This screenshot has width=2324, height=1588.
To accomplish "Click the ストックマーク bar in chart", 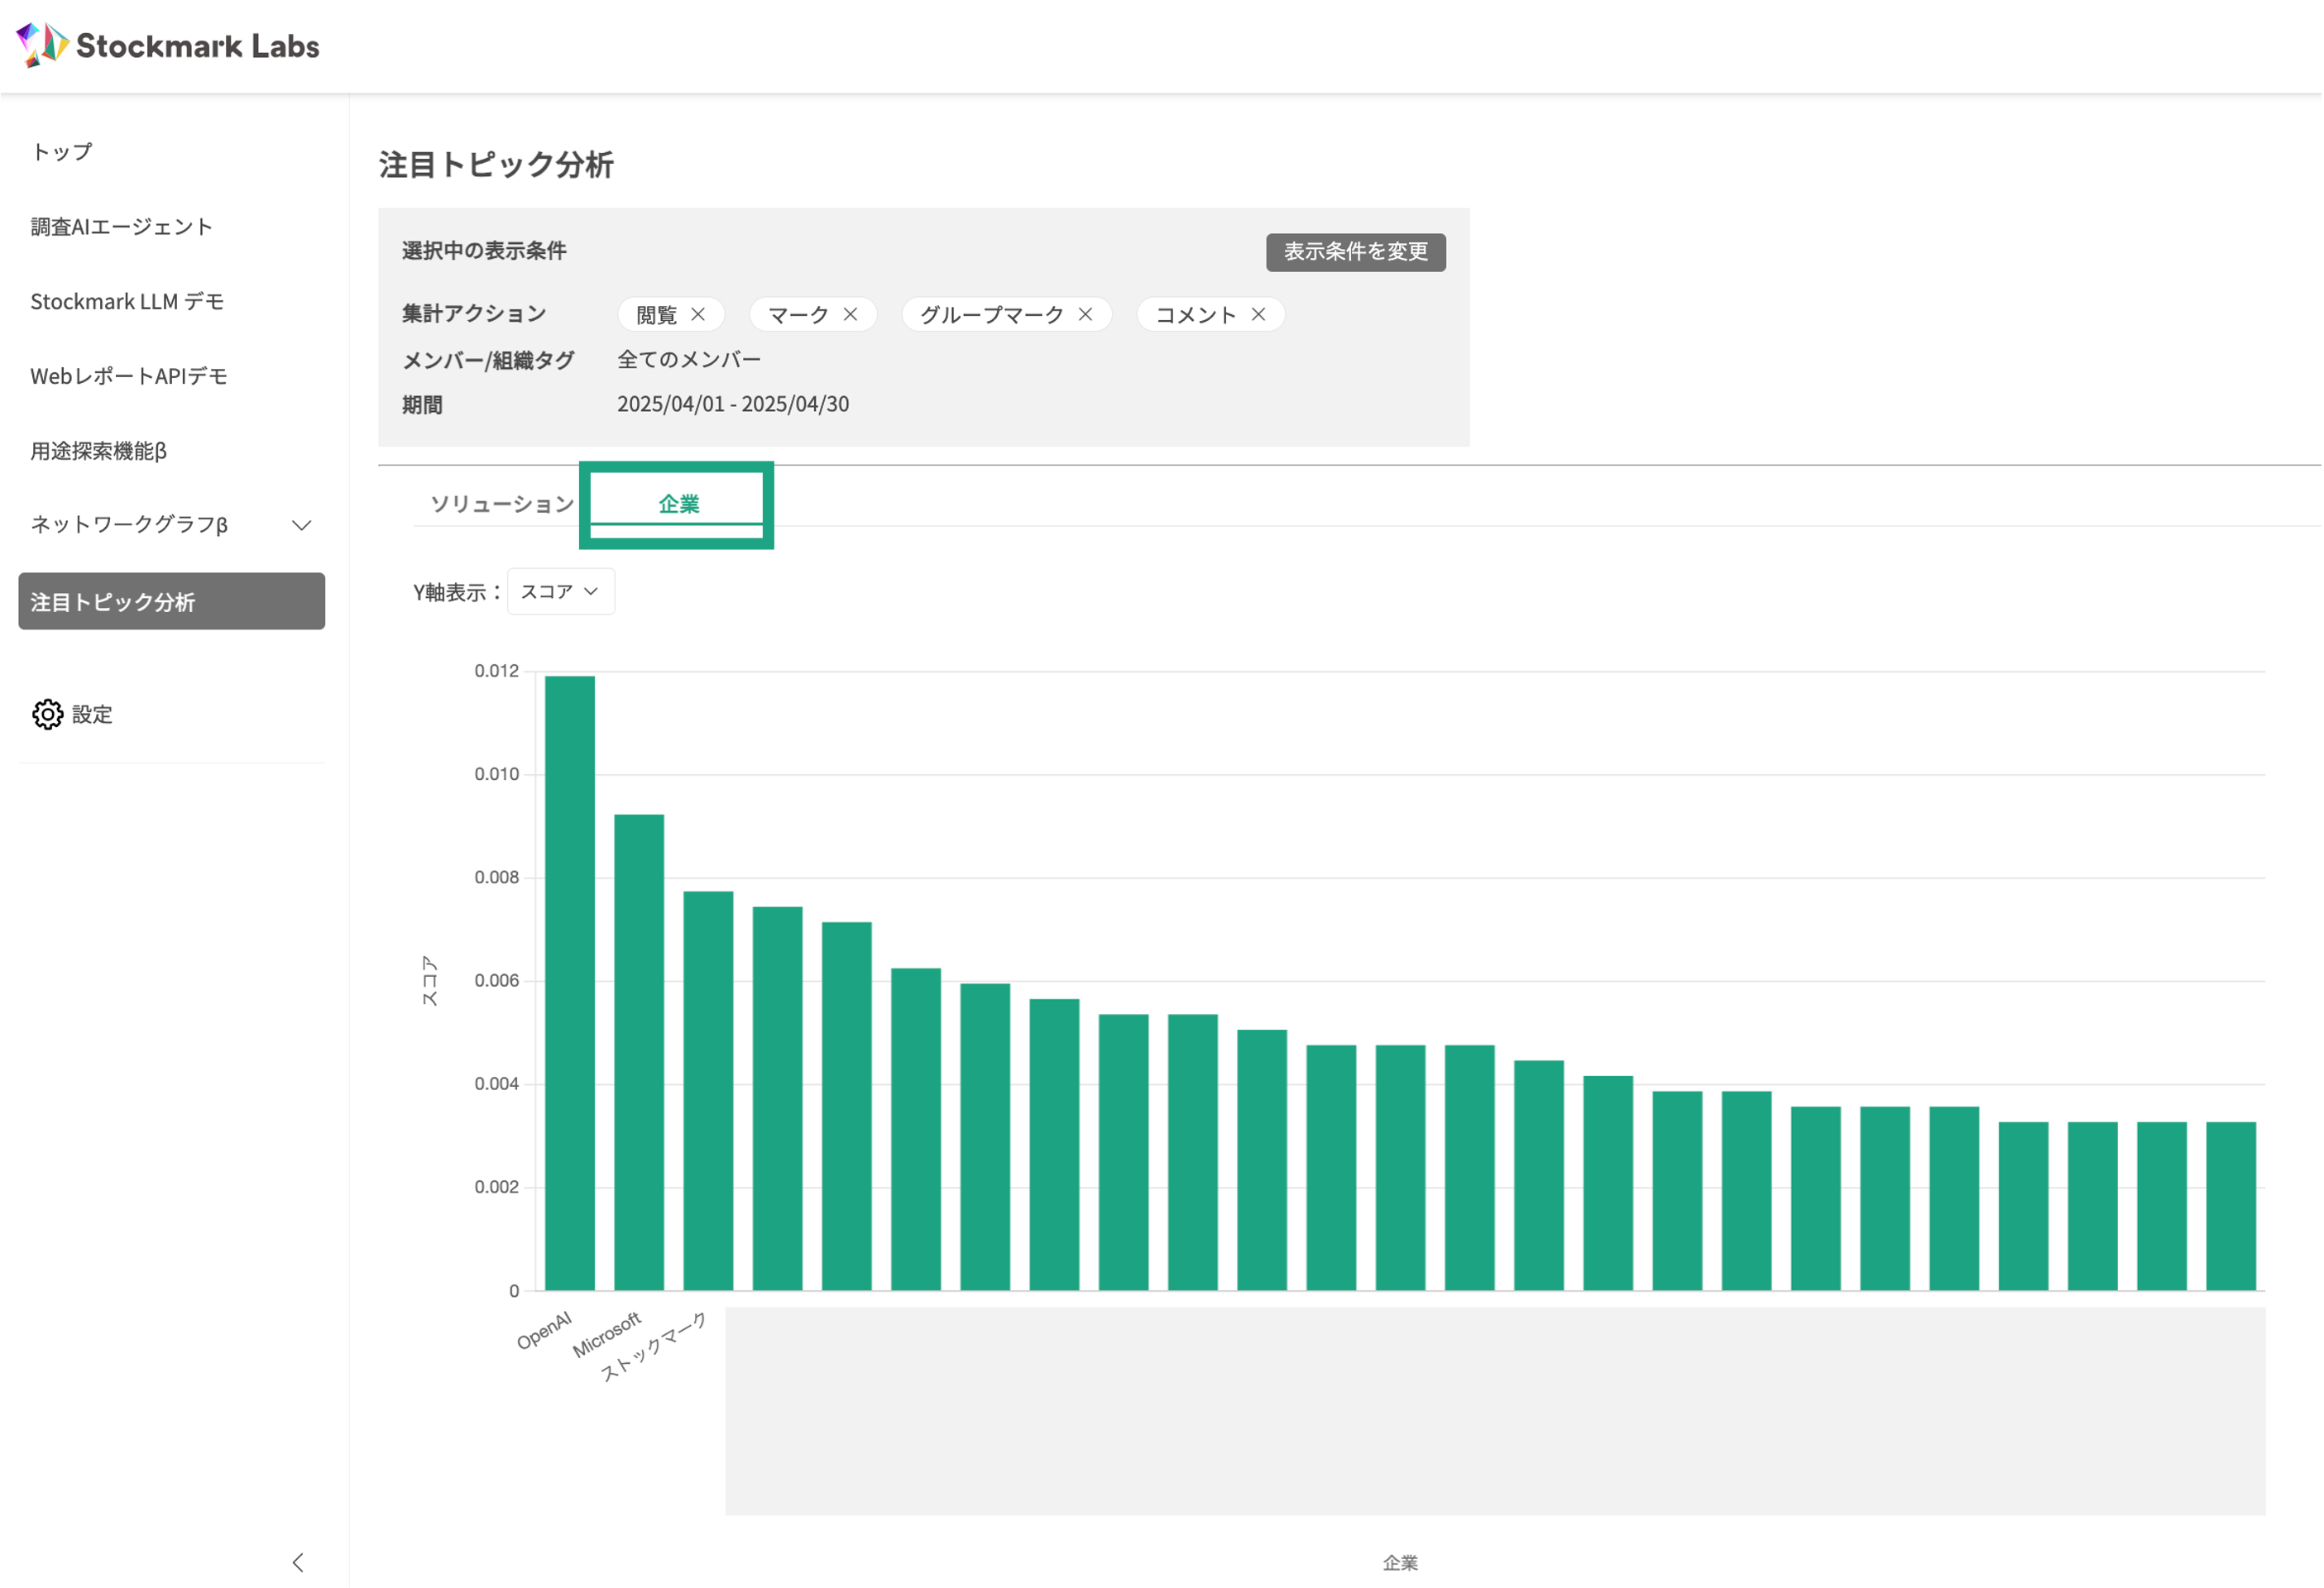I will (708, 1091).
